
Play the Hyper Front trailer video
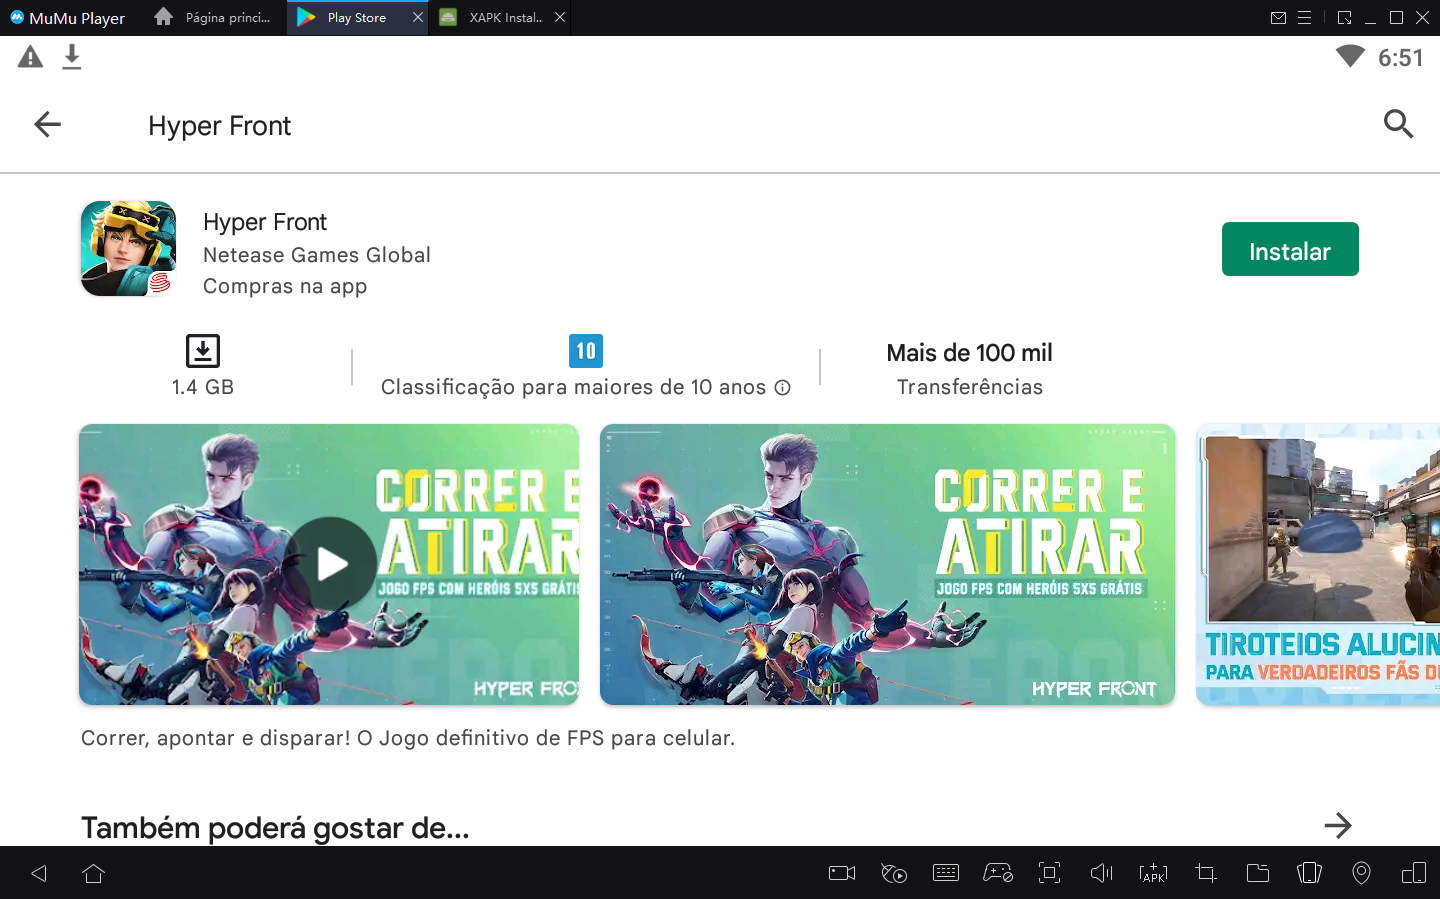(329, 563)
